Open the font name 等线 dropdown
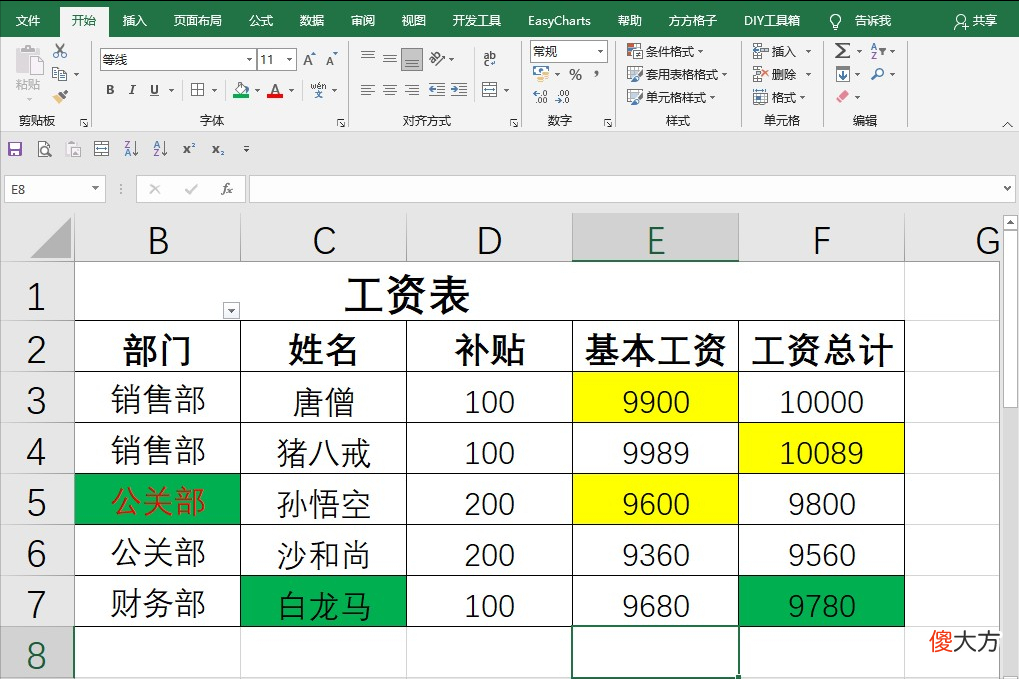The height and width of the screenshot is (679, 1019). coord(249,60)
